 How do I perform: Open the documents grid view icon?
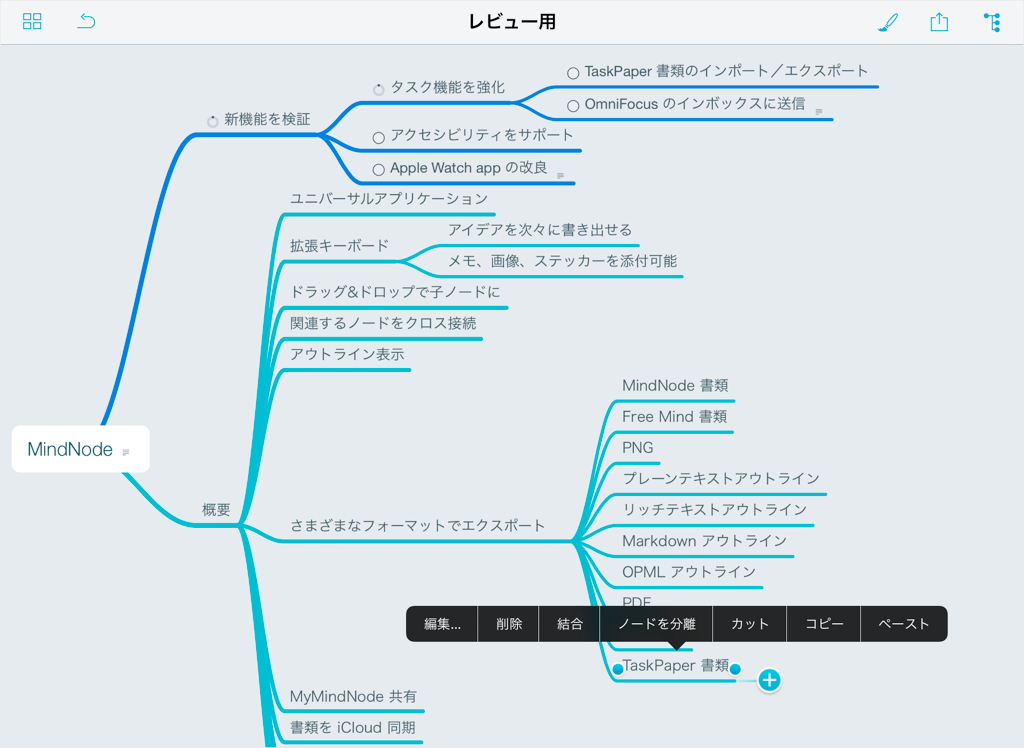(32, 22)
